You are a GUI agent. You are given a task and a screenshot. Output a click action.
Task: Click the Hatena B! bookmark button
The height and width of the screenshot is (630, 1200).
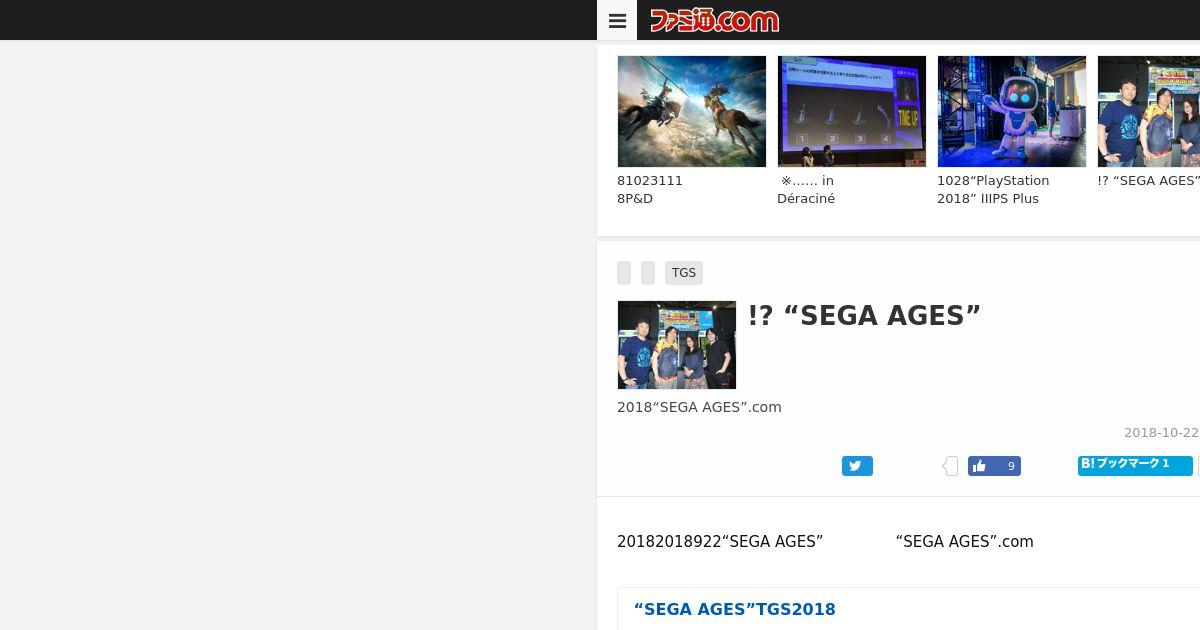click(x=1135, y=465)
